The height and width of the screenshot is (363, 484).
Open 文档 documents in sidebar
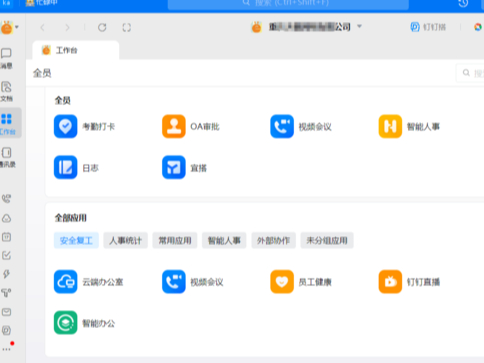pyautogui.click(x=6, y=91)
